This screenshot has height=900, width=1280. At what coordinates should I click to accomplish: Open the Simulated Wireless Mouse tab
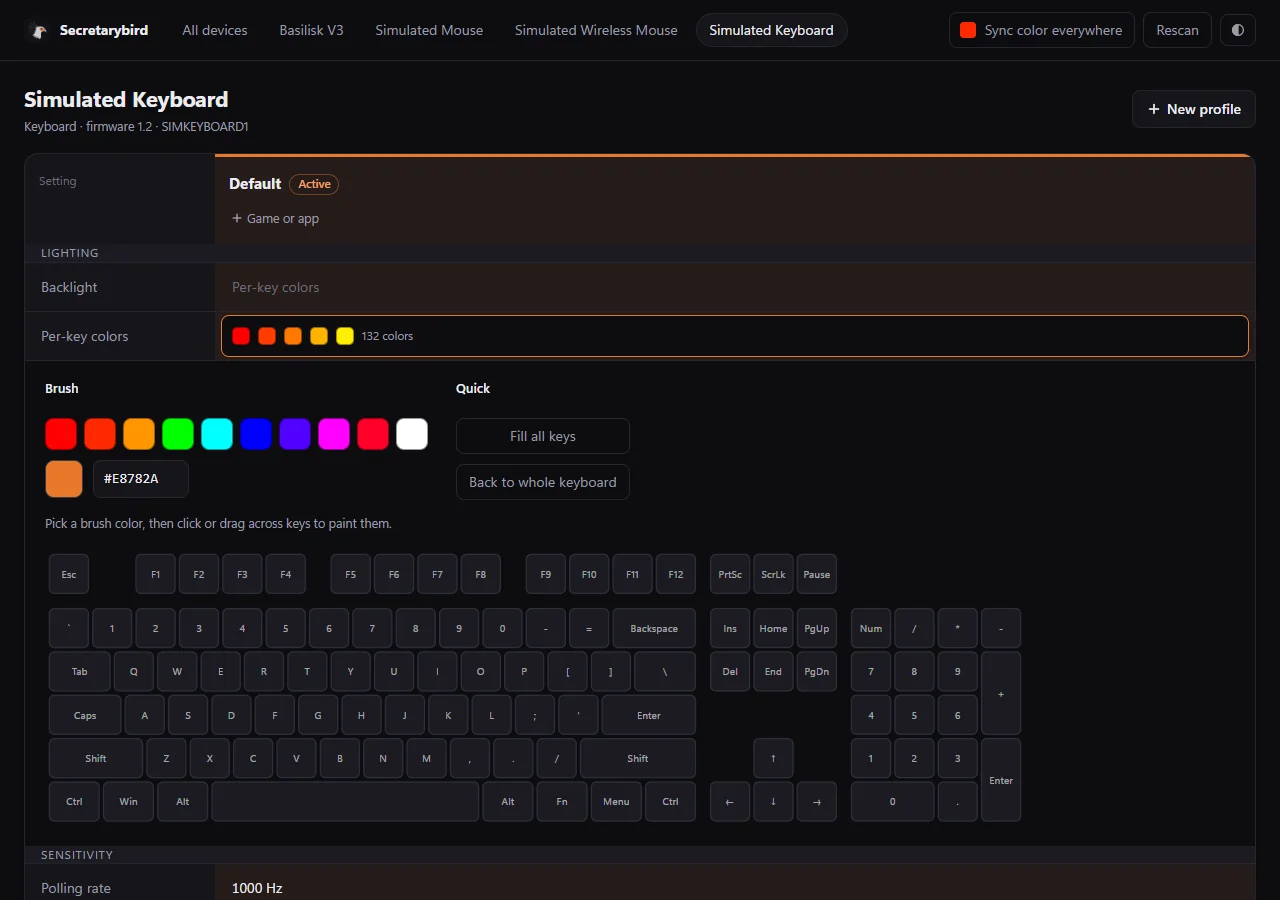pyautogui.click(x=596, y=30)
